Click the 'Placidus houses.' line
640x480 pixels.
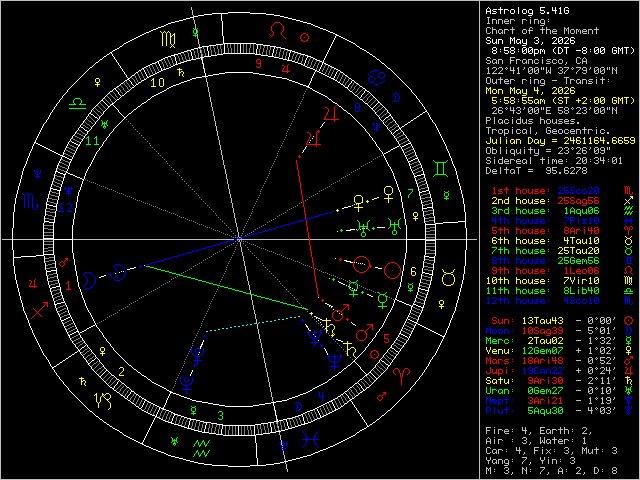coord(533,121)
